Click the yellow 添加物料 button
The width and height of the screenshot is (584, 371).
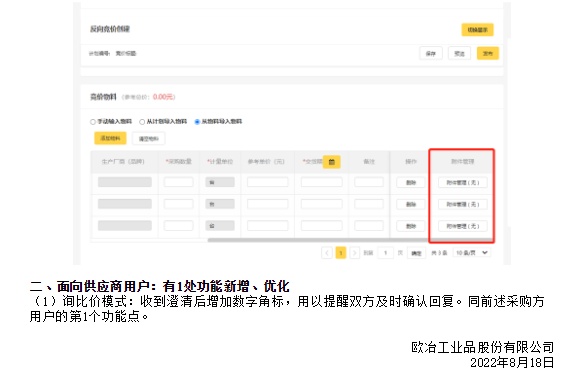point(110,138)
